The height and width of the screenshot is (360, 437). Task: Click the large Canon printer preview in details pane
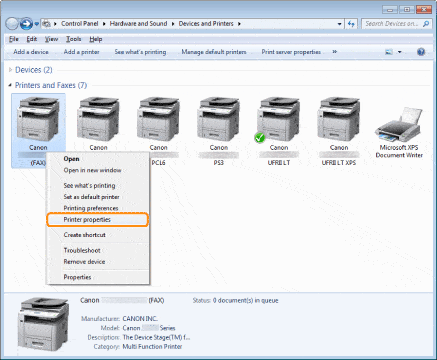pos(43,324)
